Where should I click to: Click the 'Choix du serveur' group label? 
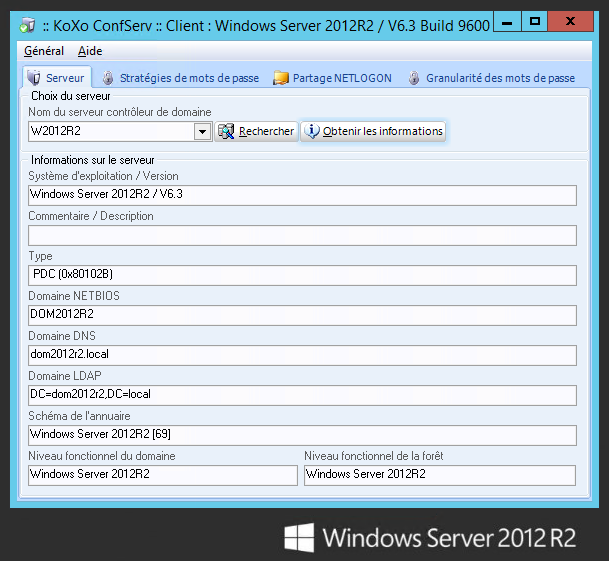[x=71, y=96]
